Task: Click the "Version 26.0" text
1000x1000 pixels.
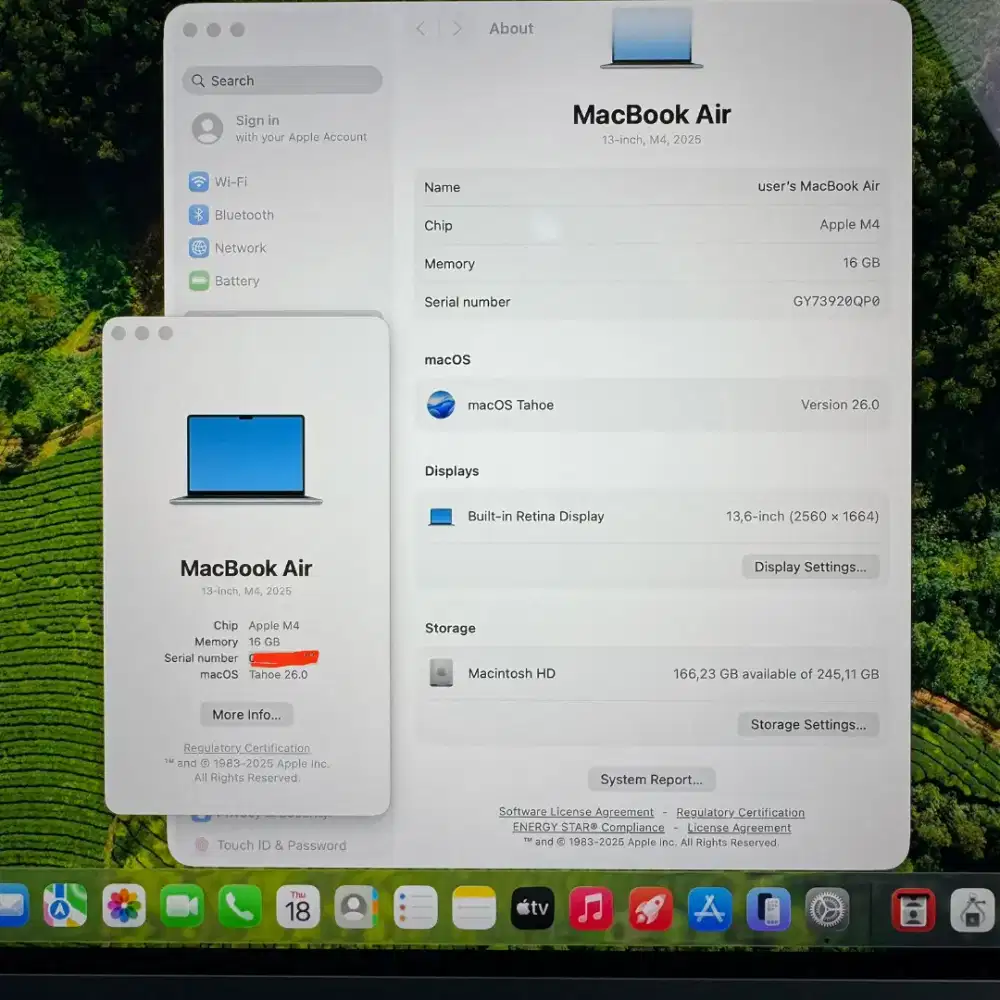Action: pos(840,404)
